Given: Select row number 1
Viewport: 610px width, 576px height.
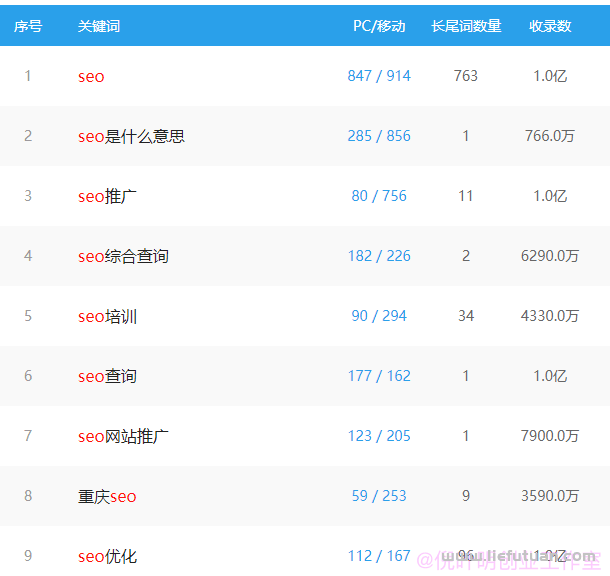Looking at the screenshot, I should (x=28, y=76).
